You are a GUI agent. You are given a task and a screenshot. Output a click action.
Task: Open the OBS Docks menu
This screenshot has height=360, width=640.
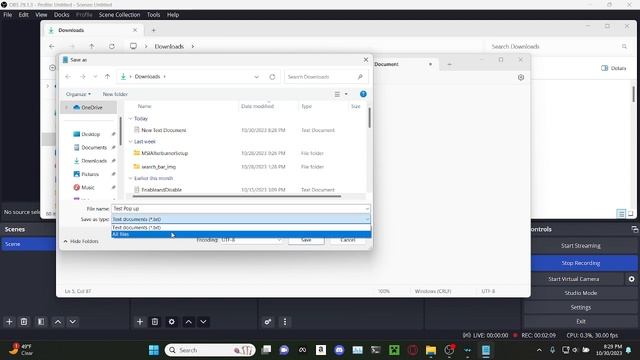click(x=62, y=15)
